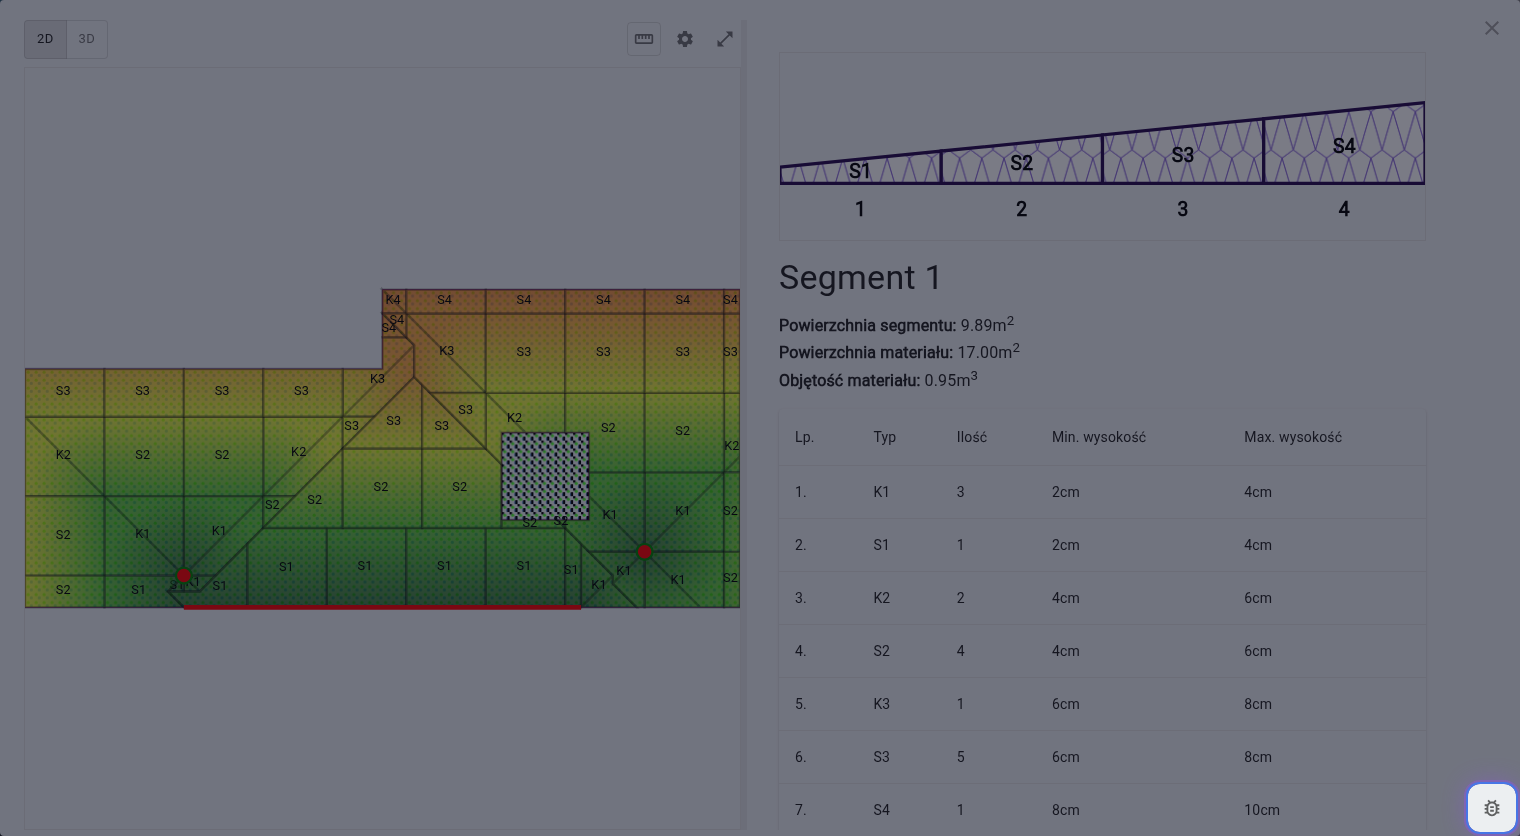The image size is (1520, 836).
Task: Click the "10cm" max height in the S4 row
Action: [x=1262, y=810]
